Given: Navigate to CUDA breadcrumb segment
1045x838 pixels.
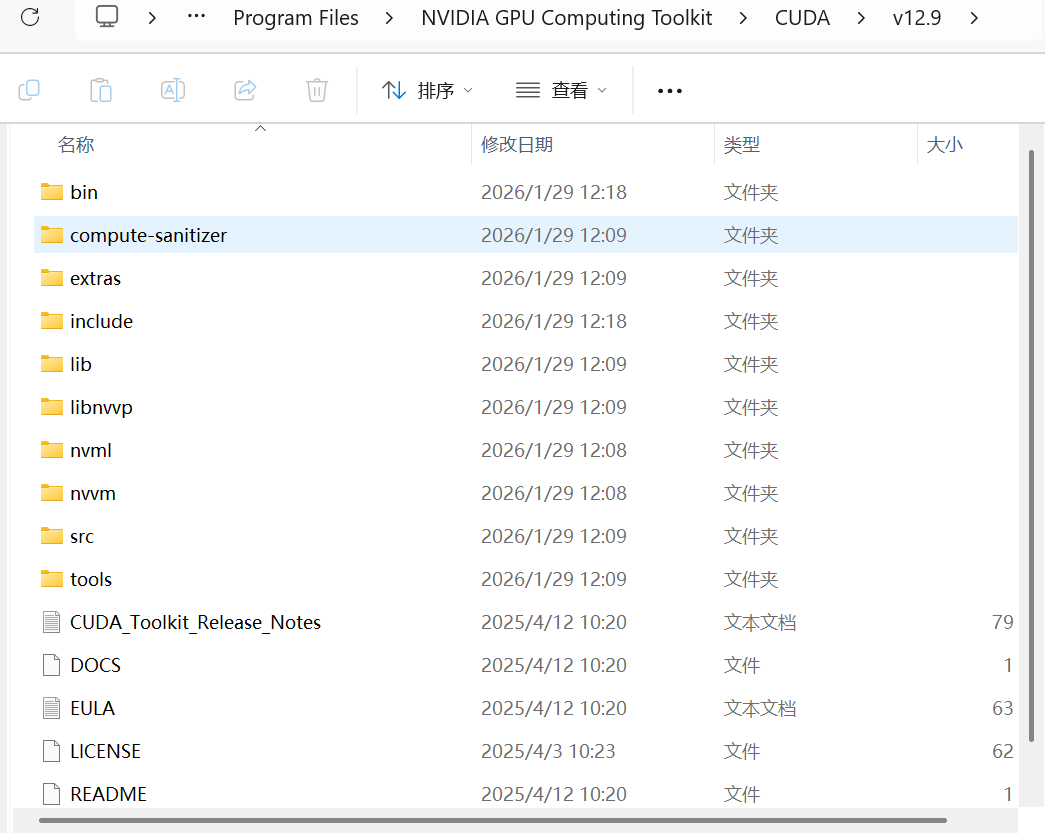Looking at the screenshot, I should tap(802, 18).
